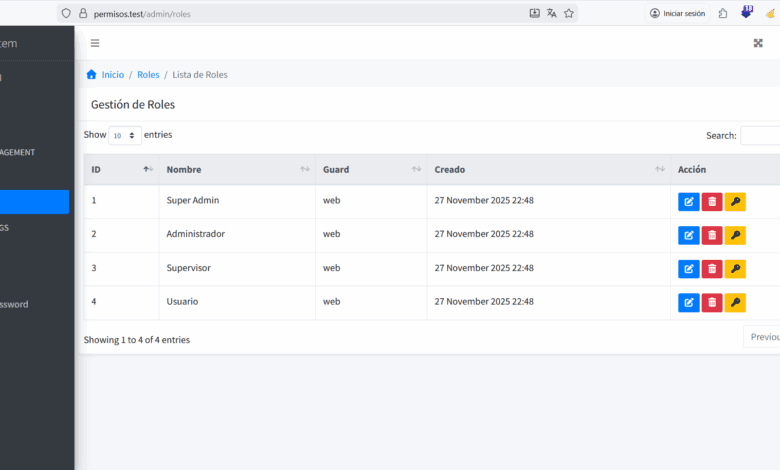Toggle the sidebar hamburger menu
This screenshot has height=470, width=780.
coord(95,43)
